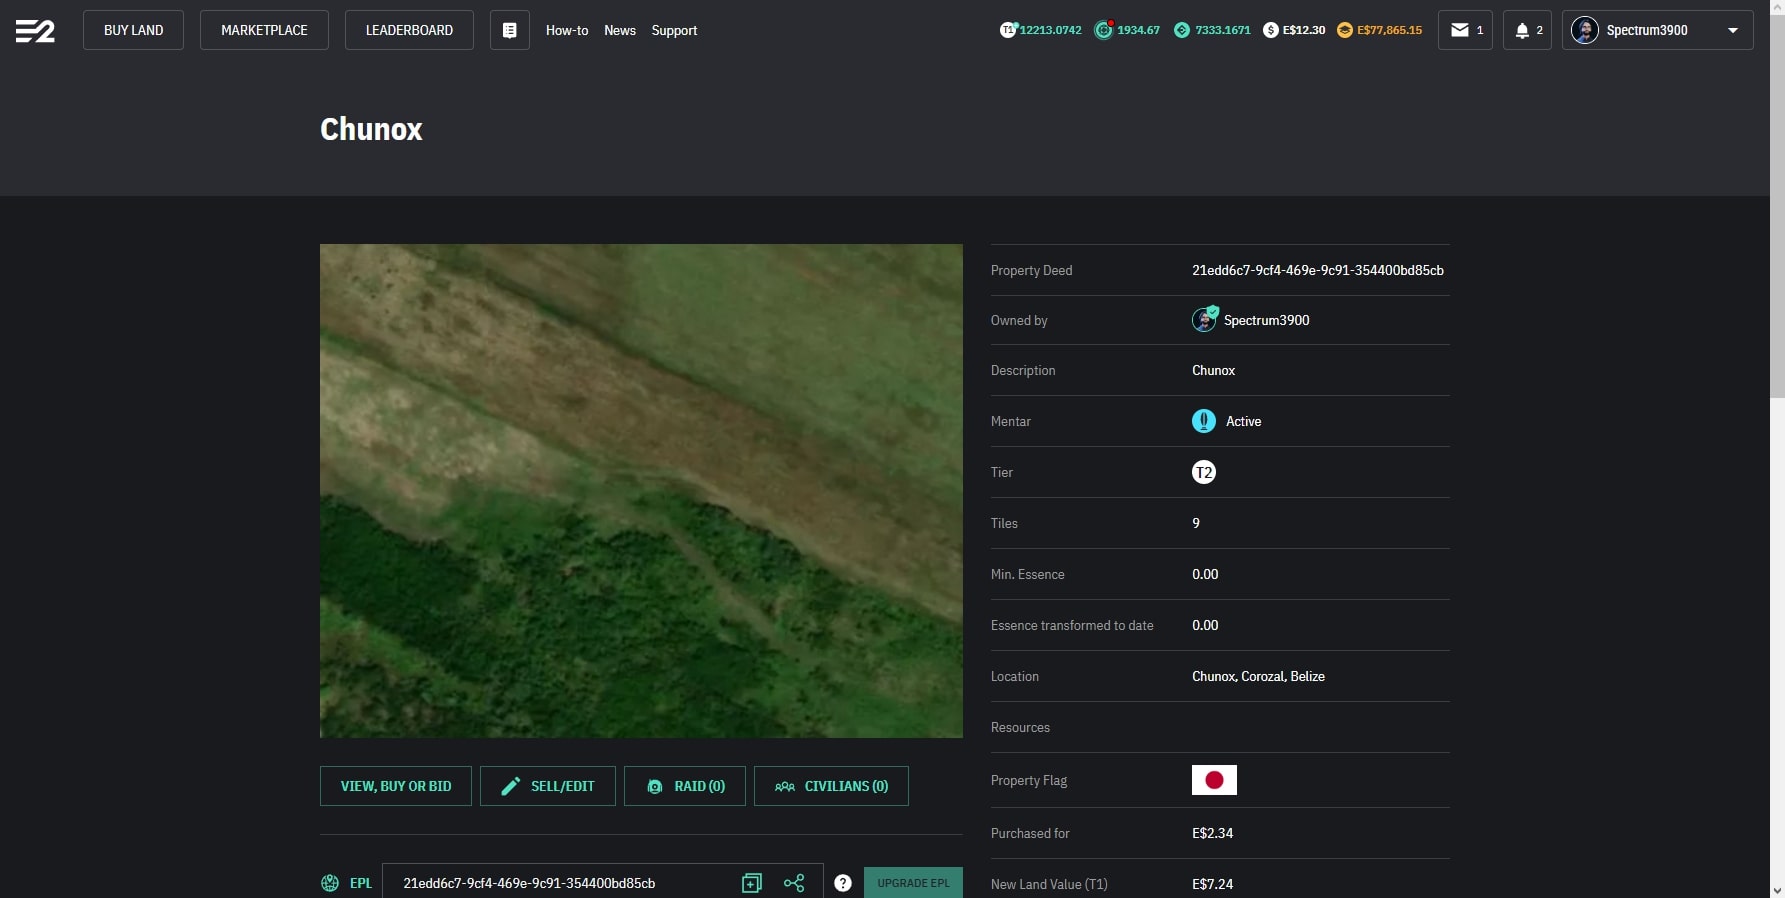Image resolution: width=1785 pixels, height=898 pixels.
Task: Open the RAID (0) button
Action: [685, 786]
